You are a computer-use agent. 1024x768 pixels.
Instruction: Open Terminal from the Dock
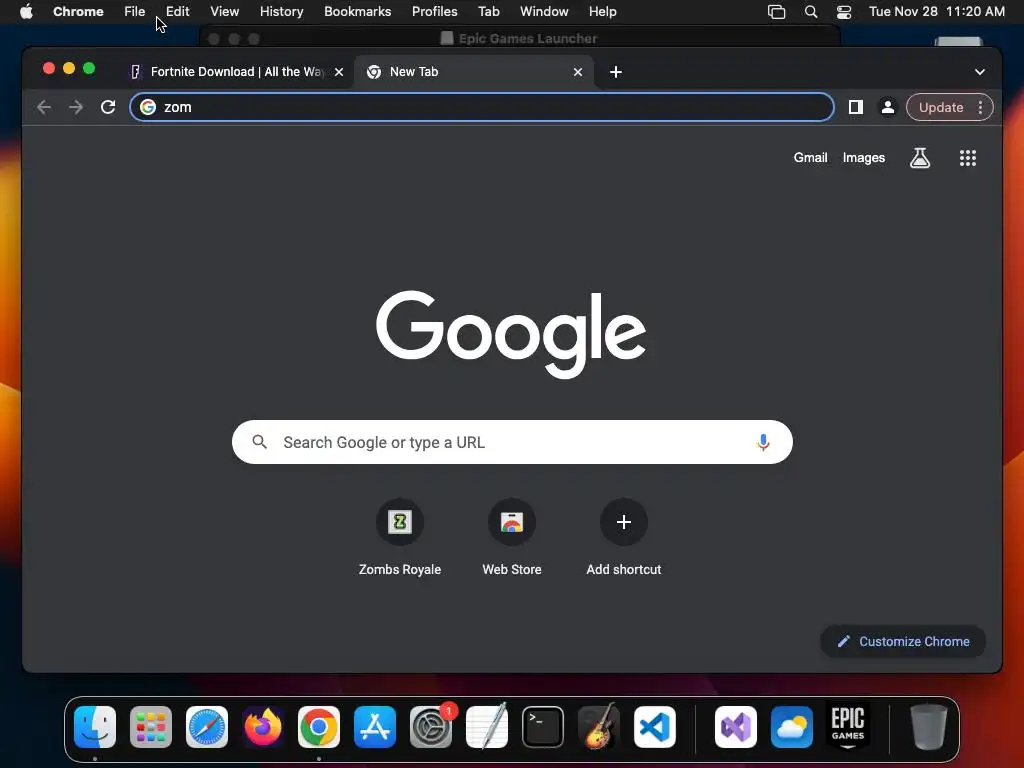pos(543,727)
